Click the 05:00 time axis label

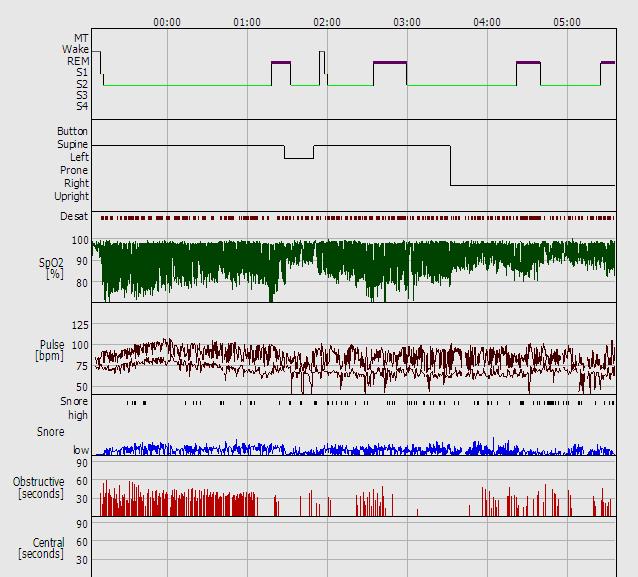(567, 22)
